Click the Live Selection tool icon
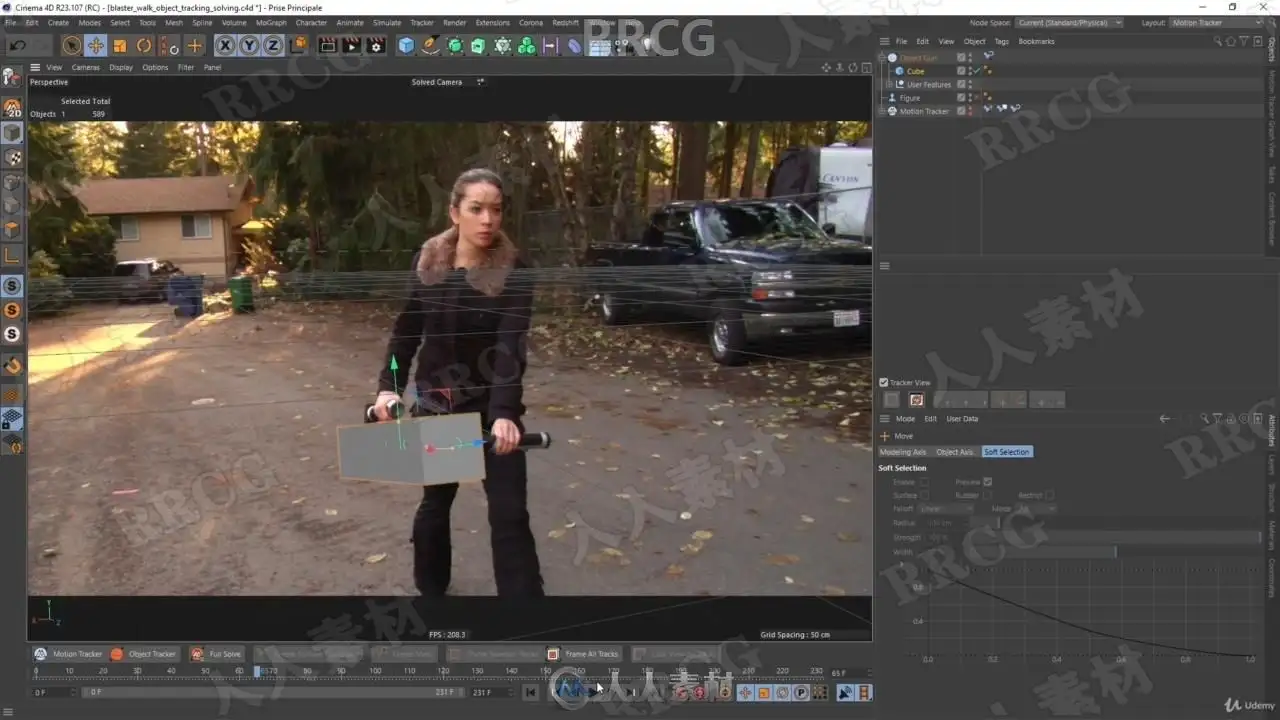1280x720 pixels. coord(71,45)
